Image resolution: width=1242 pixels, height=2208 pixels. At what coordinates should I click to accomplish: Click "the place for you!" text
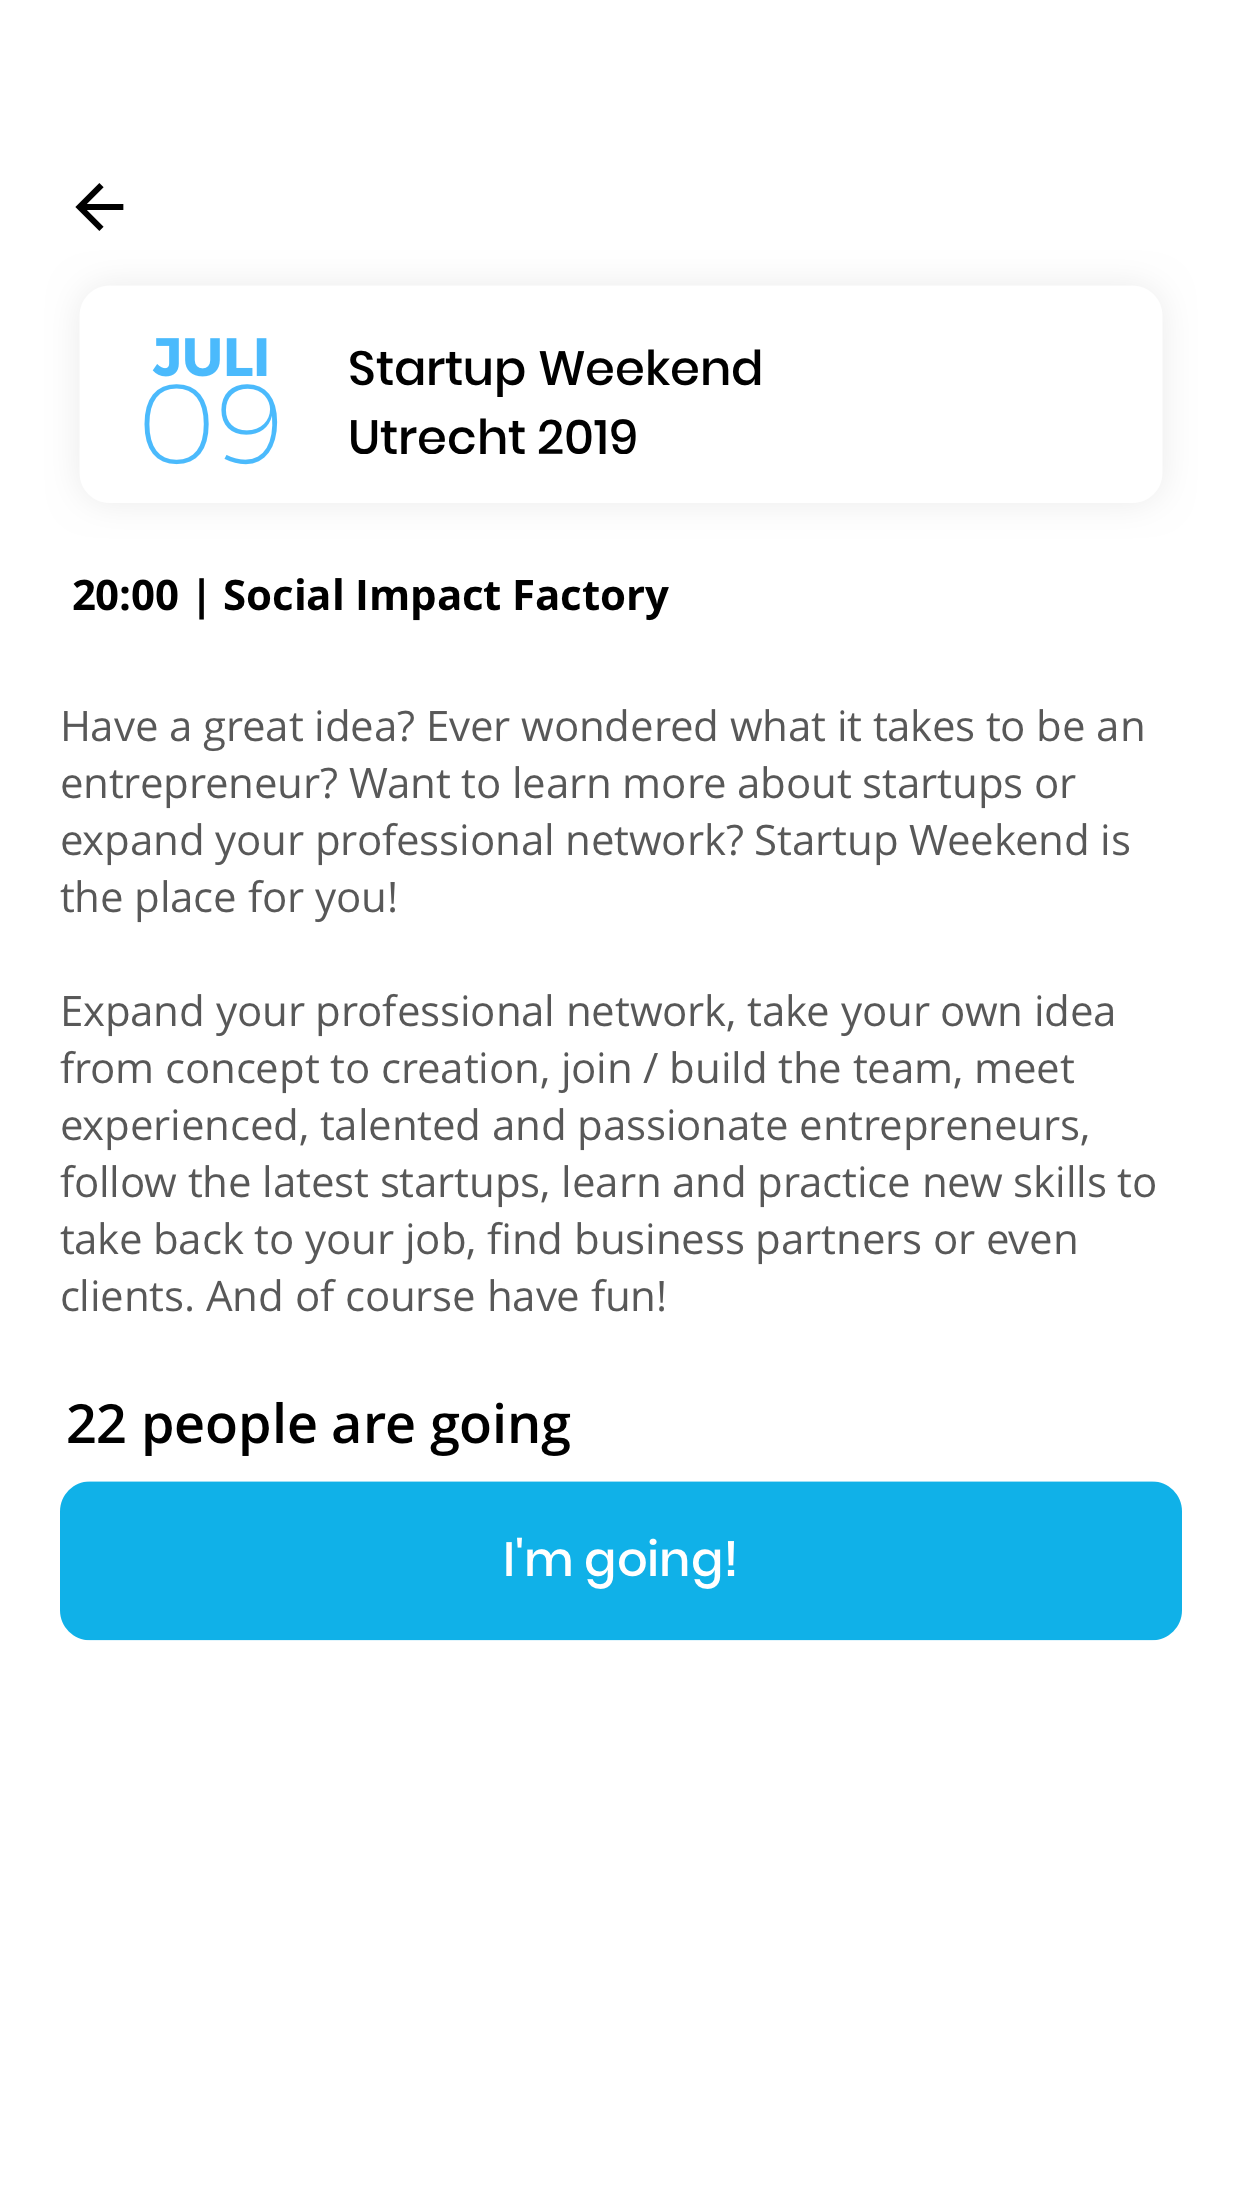229,898
